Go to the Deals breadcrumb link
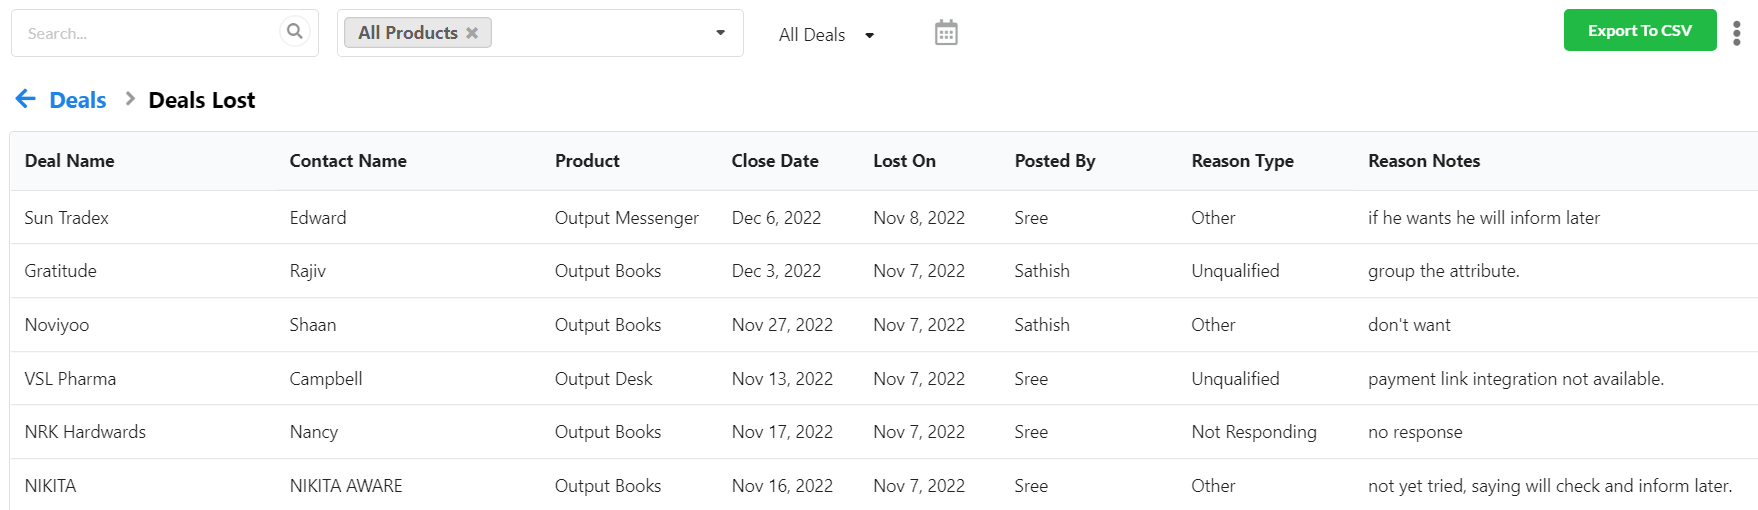1758x510 pixels. point(78,100)
